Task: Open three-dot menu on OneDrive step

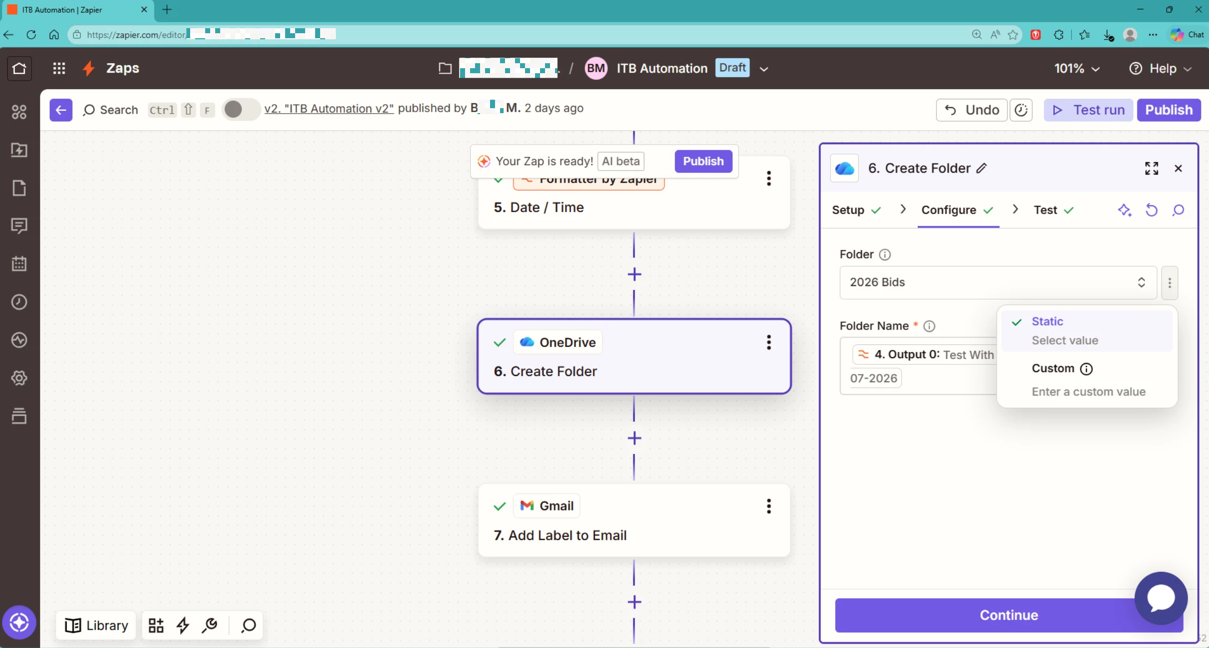Action: 768,343
